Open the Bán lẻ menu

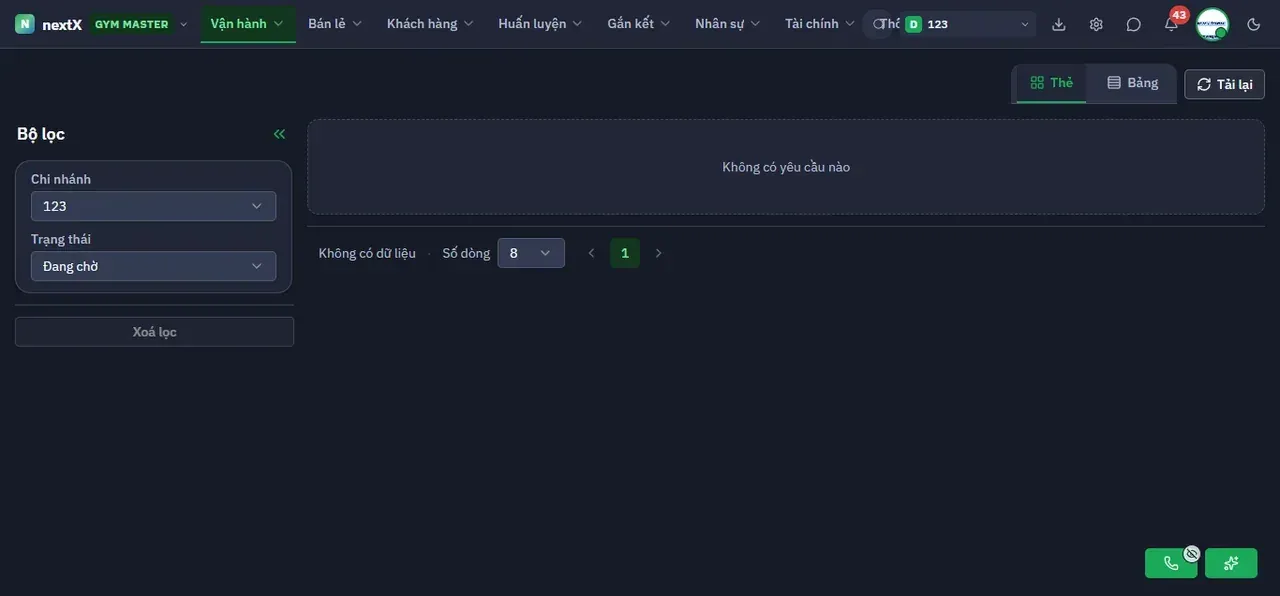[335, 24]
